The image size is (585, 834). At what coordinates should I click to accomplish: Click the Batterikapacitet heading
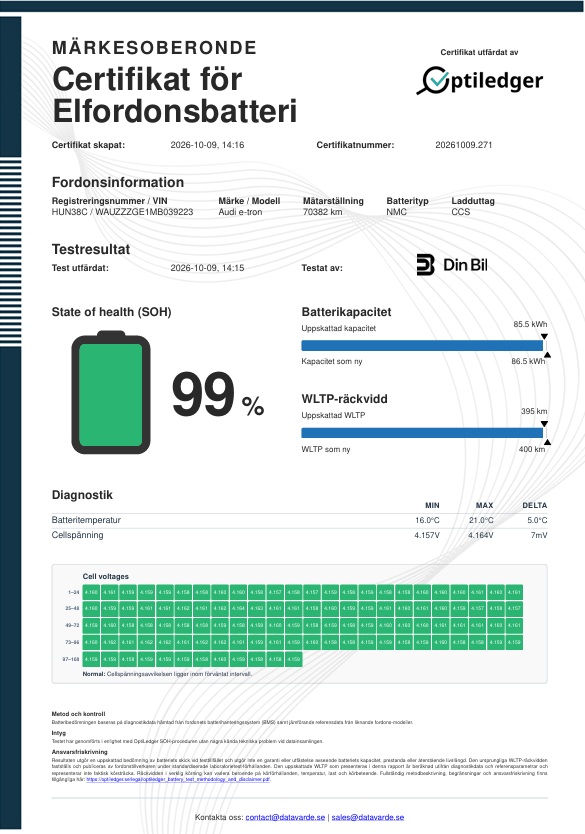[x=346, y=312]
